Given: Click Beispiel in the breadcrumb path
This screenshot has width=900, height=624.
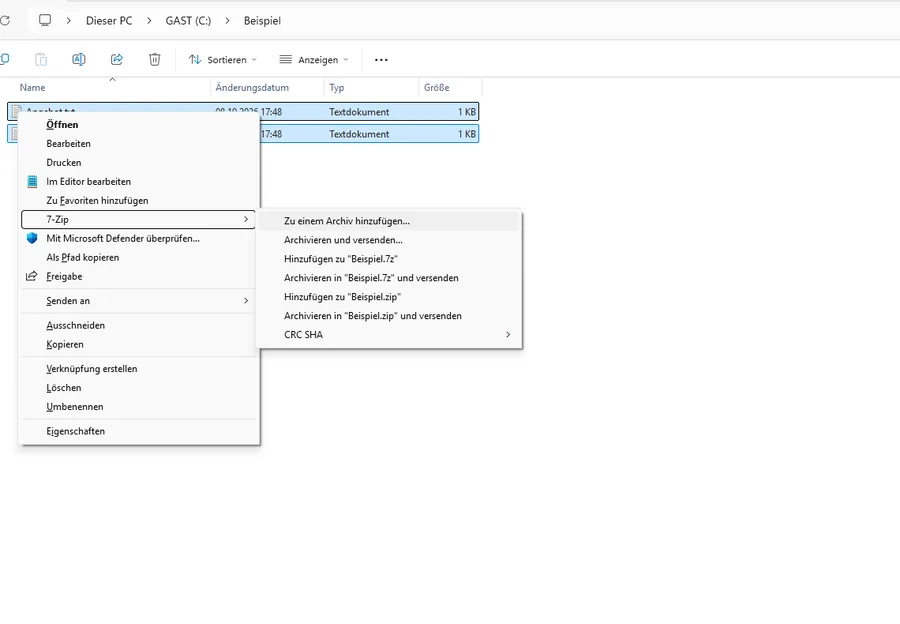Looking at the screenshot, I should (262, 21).
